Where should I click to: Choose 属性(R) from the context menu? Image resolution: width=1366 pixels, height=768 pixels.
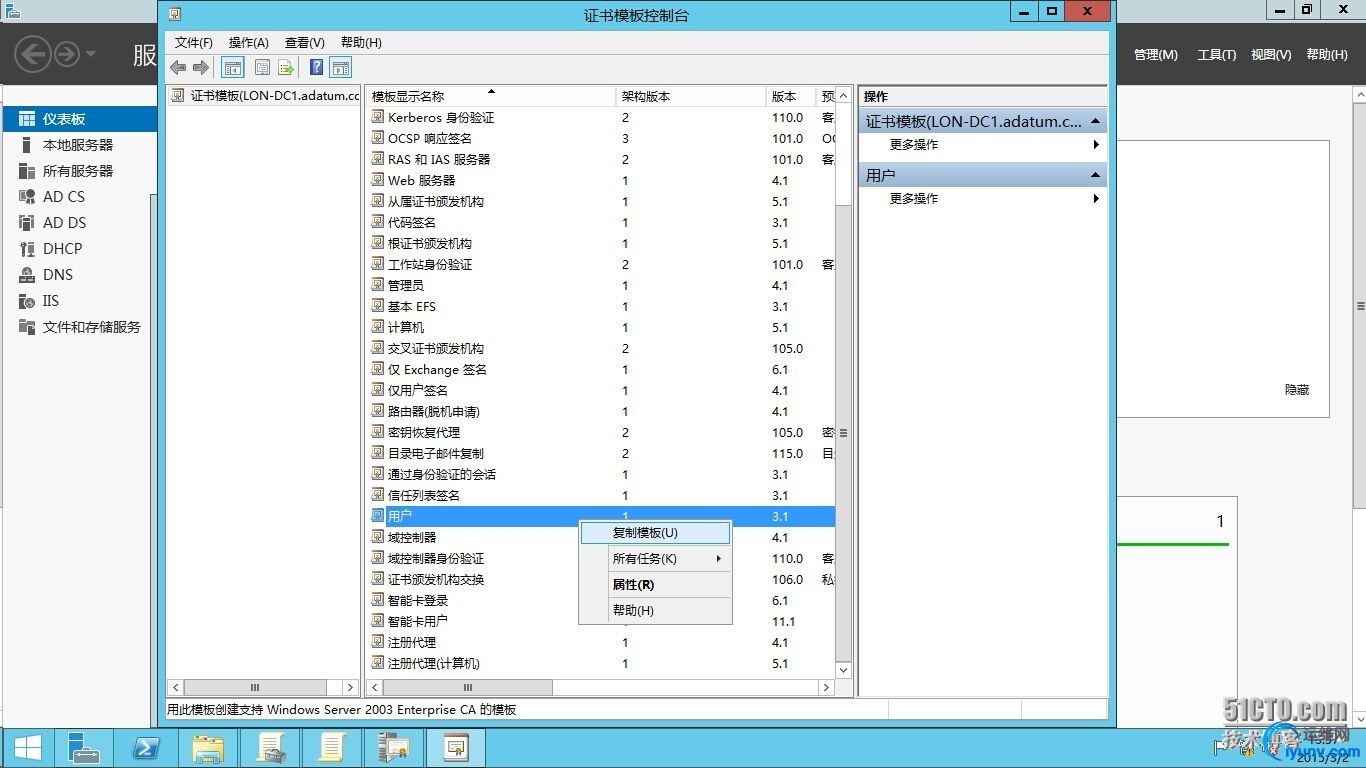(656, 585)
